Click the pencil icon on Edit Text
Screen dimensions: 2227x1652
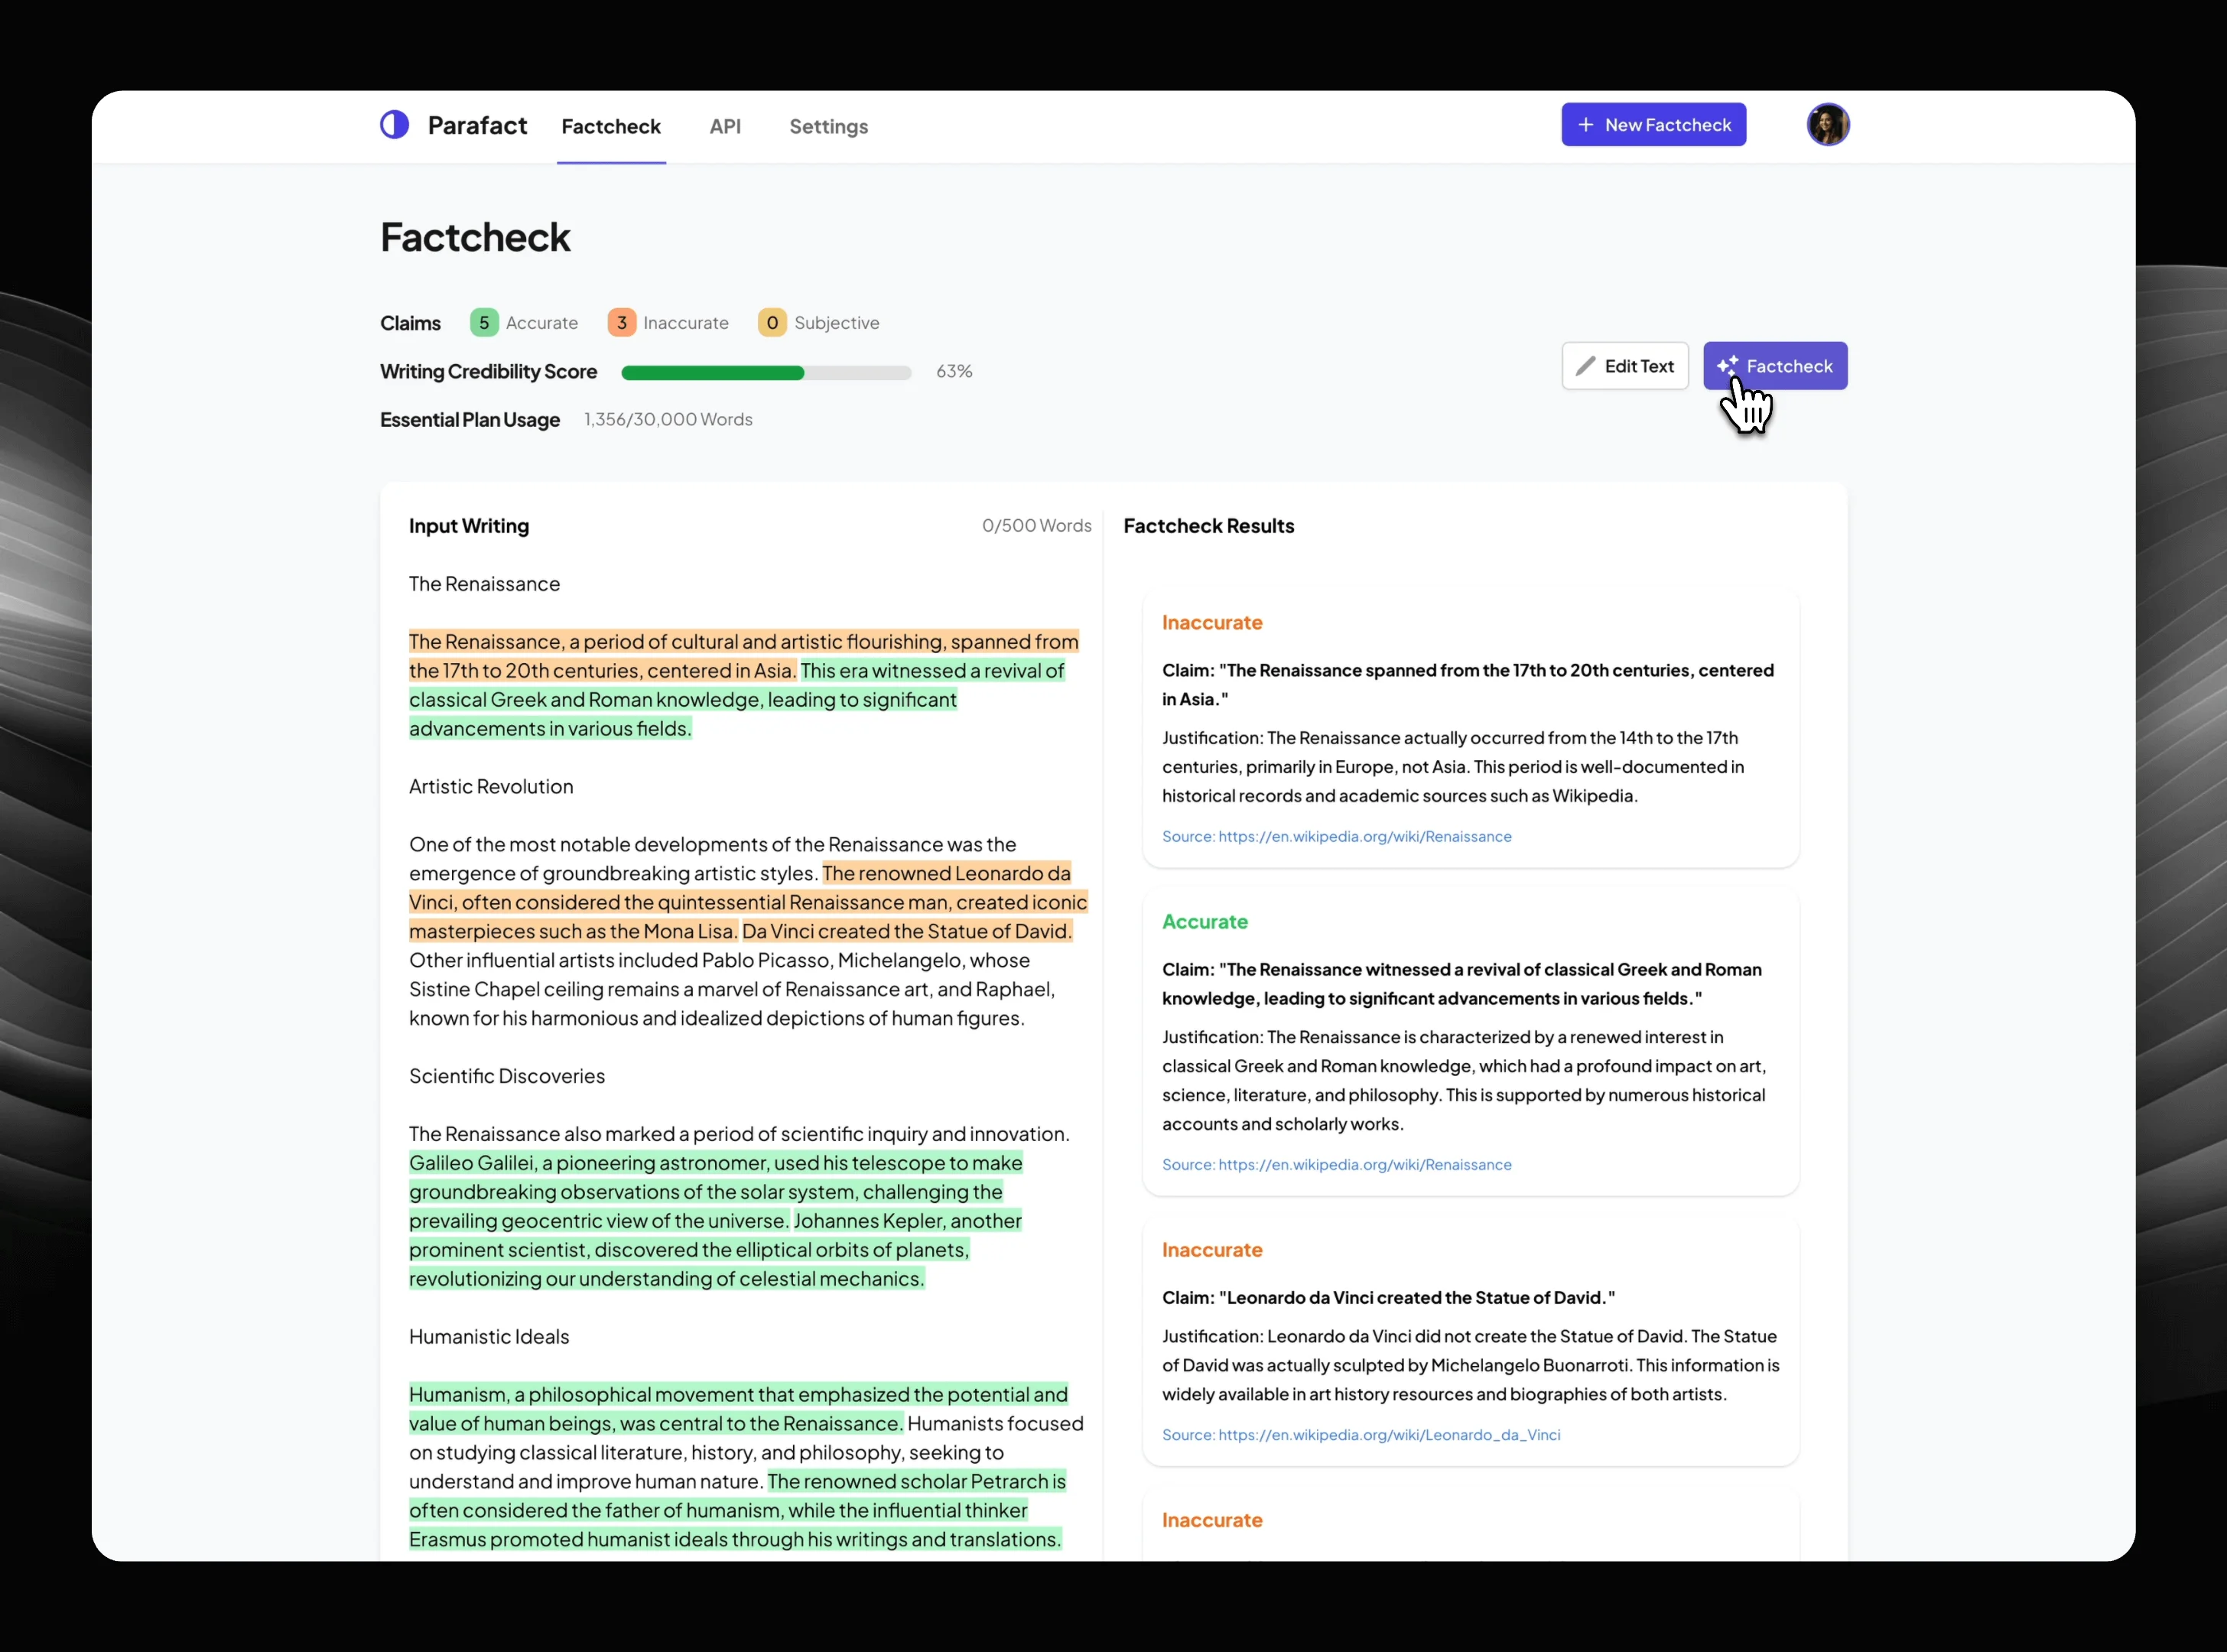[x=1585, y=366]
